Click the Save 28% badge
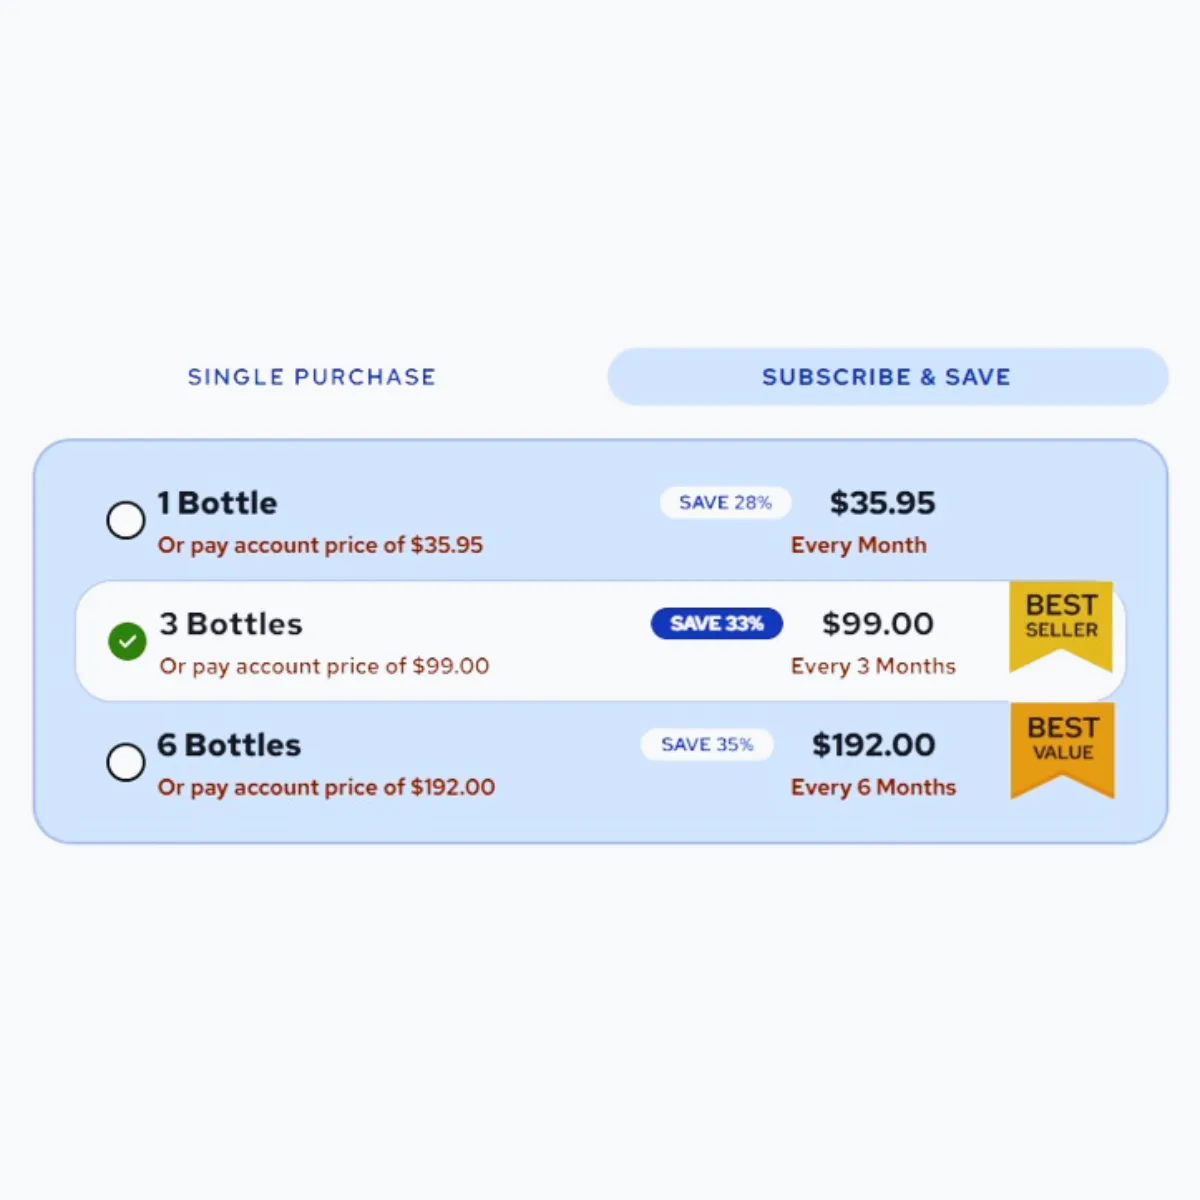Screen dimensions: 1200x1200 point(726,502)
